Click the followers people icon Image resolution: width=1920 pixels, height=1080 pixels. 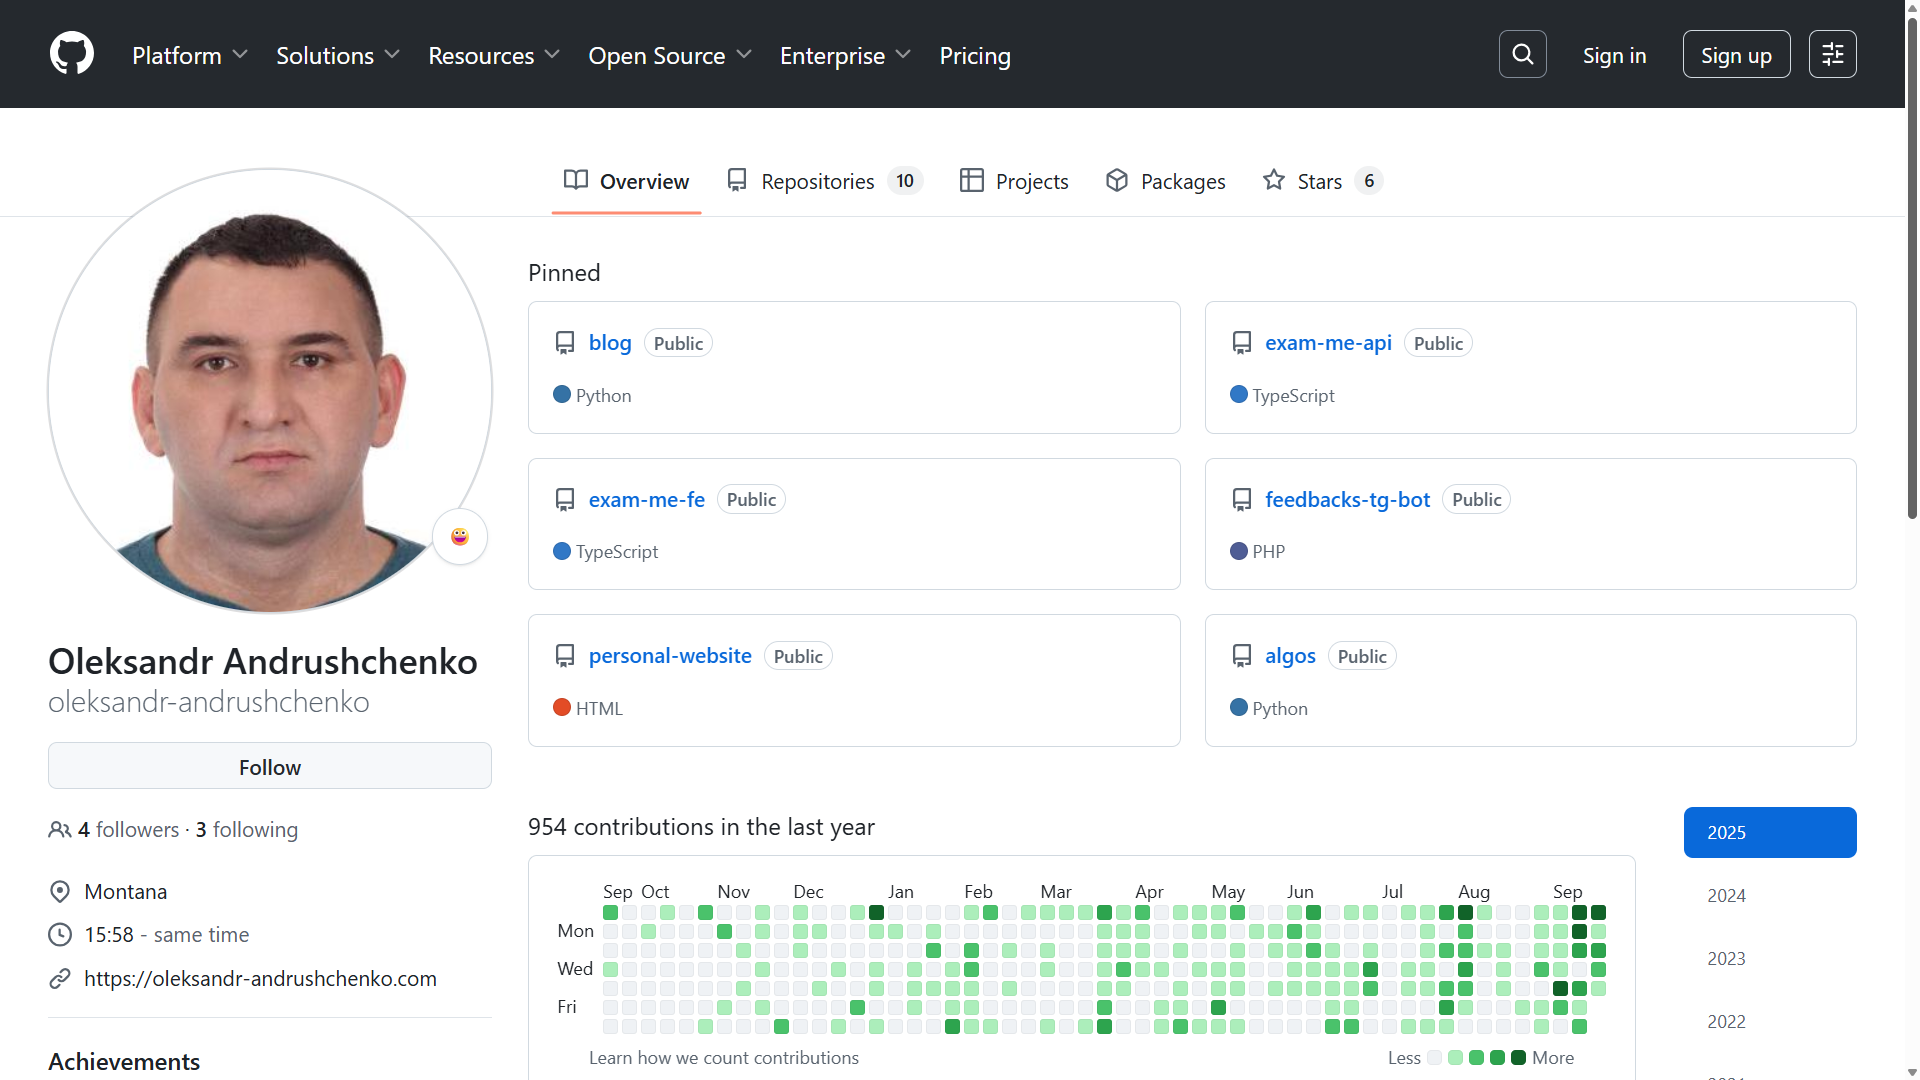59,829
